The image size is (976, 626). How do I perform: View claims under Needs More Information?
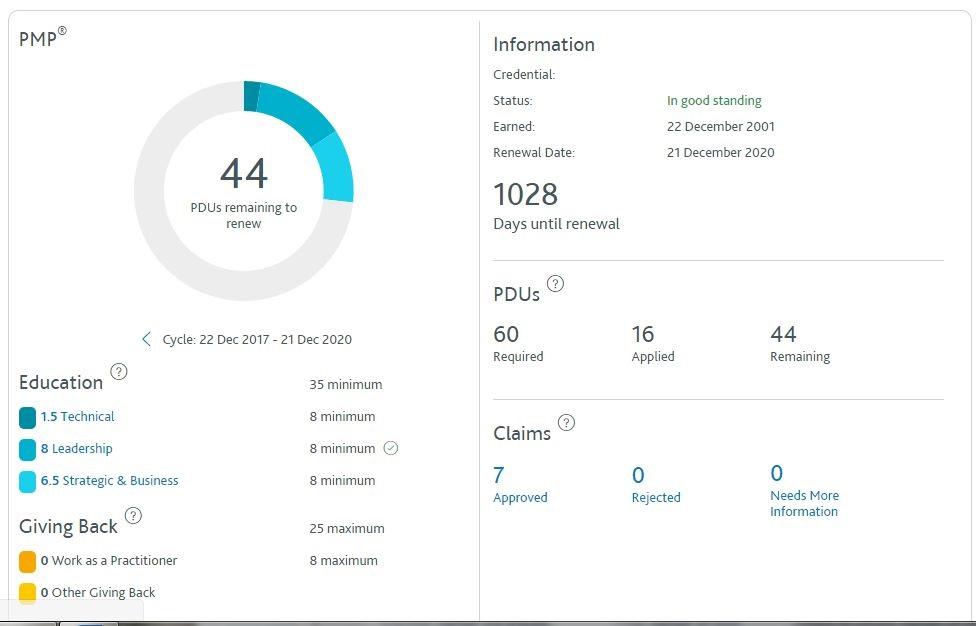(x=804, y=491)
